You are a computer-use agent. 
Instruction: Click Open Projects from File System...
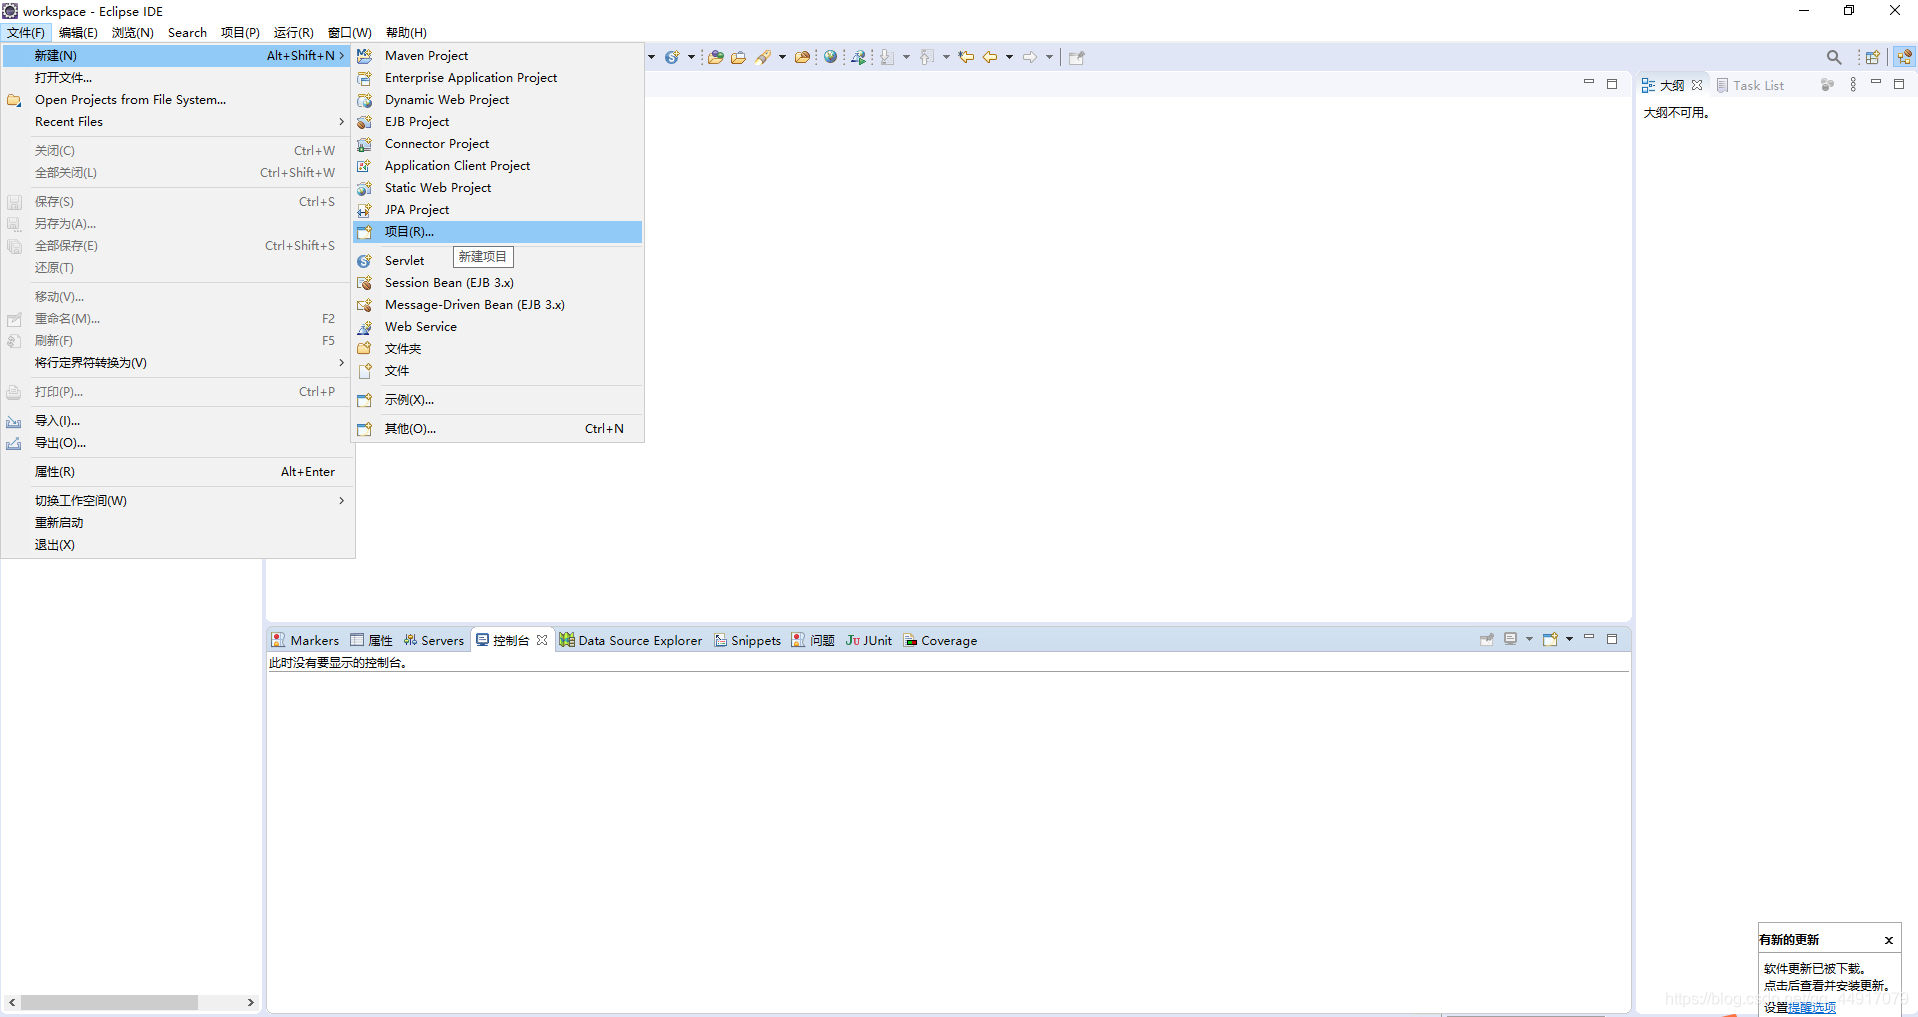click(x=178, y=100)
